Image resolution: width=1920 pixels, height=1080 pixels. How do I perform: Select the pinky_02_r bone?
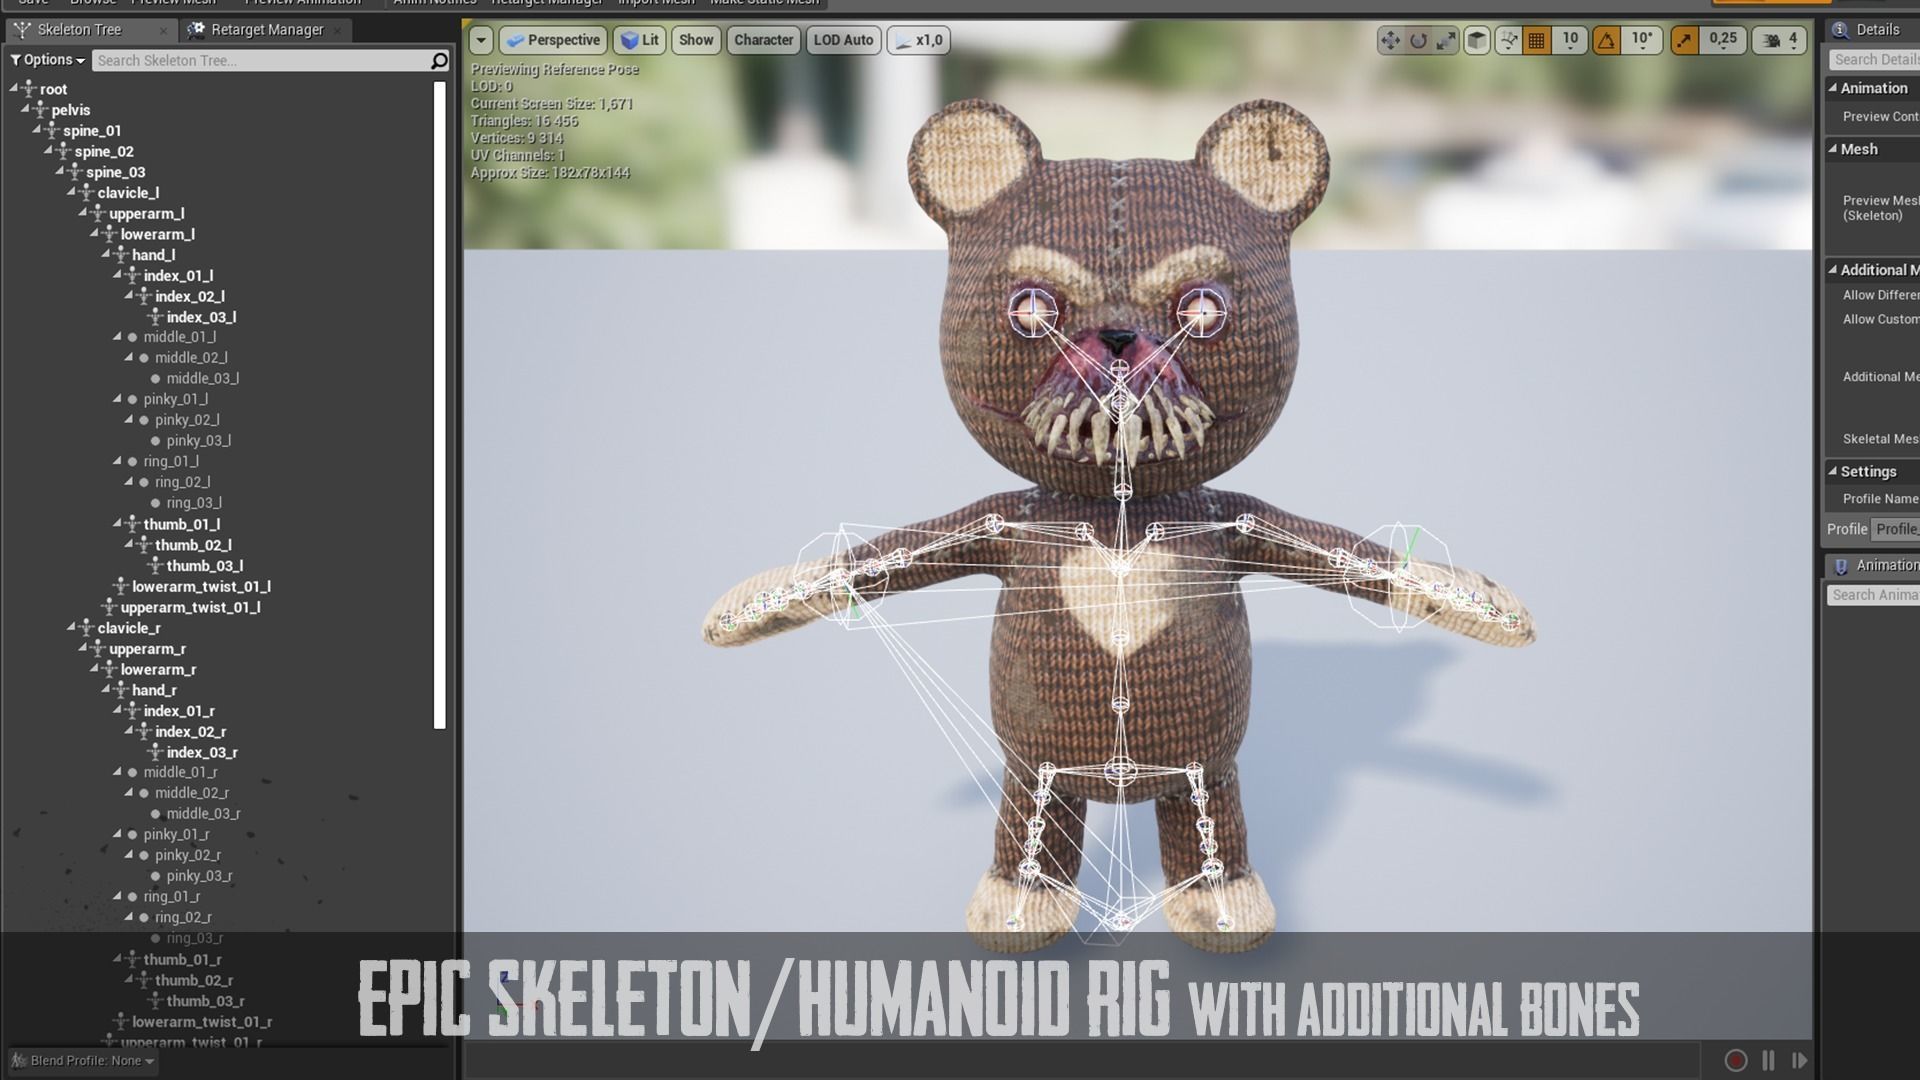(188, 855)
